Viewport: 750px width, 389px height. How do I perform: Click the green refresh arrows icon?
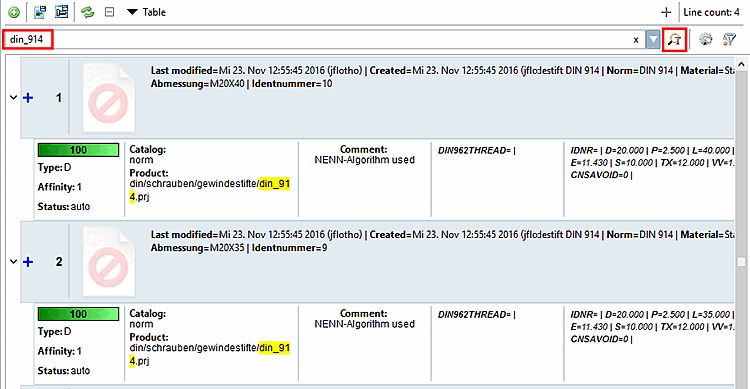coord(88,12)
